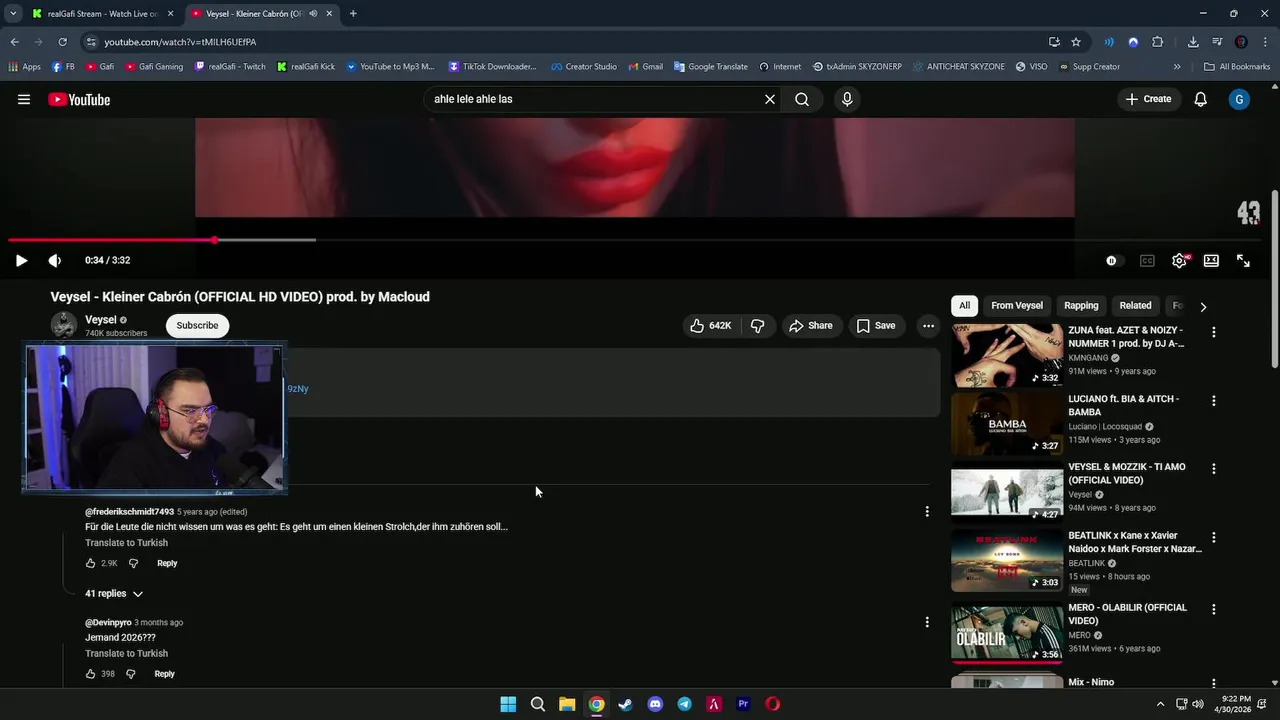Screen dimensions: 1280x720
Task: Run search with the magnifier button
Action: 802,99
